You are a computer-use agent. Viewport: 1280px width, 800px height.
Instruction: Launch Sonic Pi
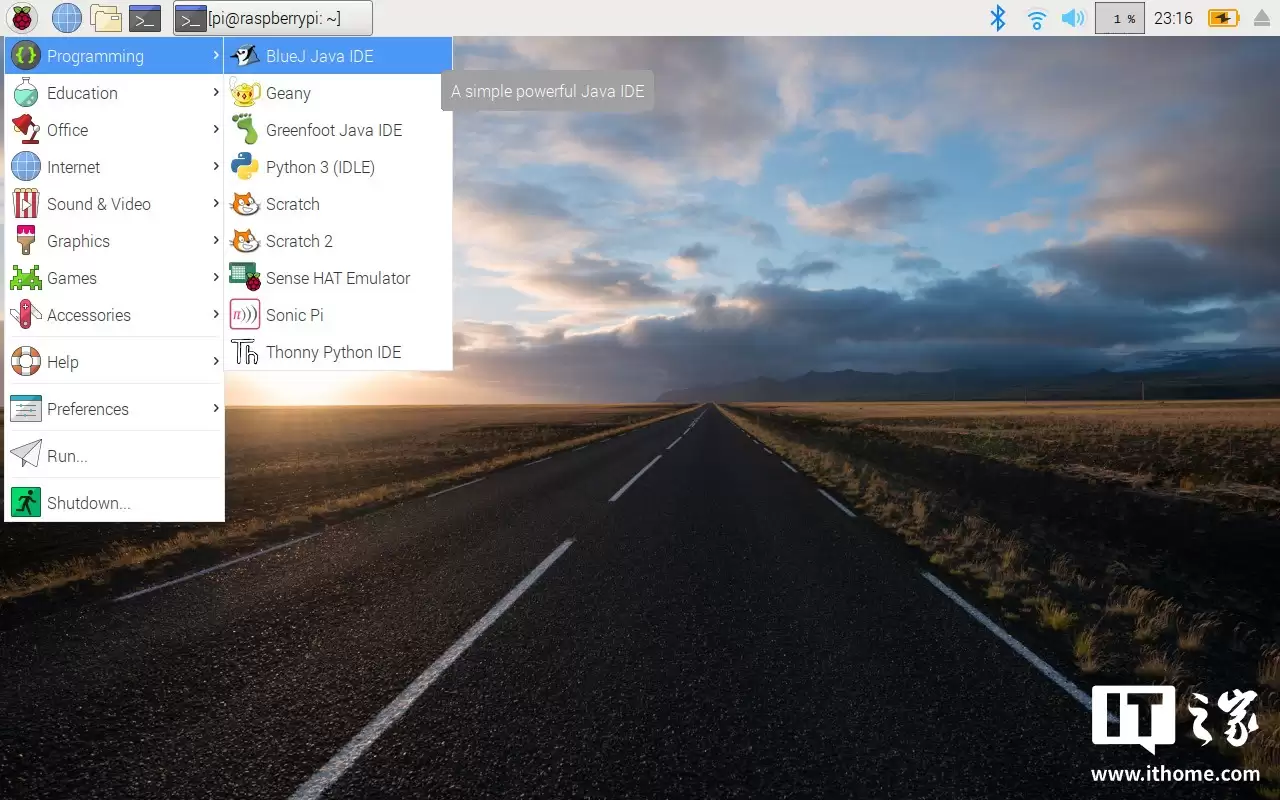coord(294,315)
